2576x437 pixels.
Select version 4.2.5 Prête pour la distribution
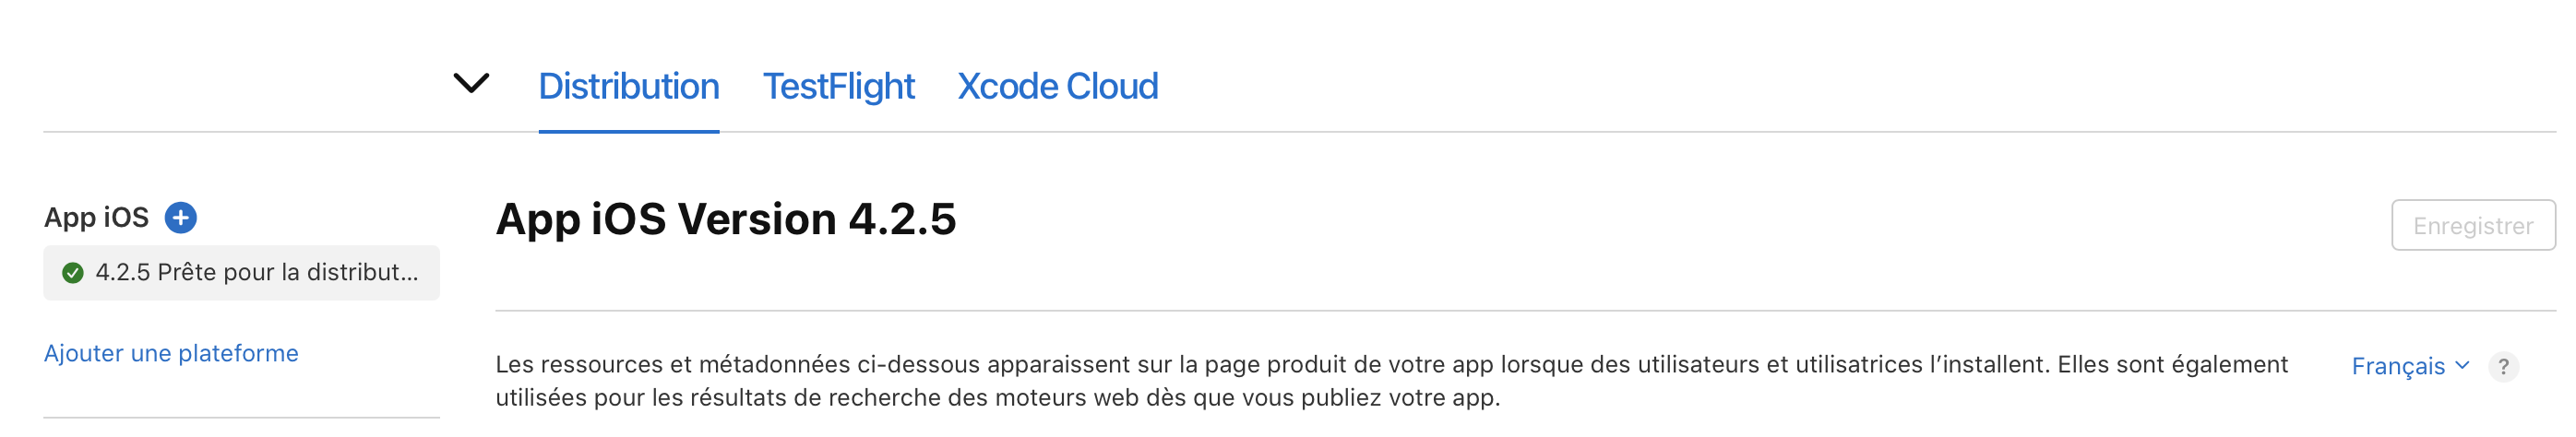pyautogui.click(x=241, y=273)
